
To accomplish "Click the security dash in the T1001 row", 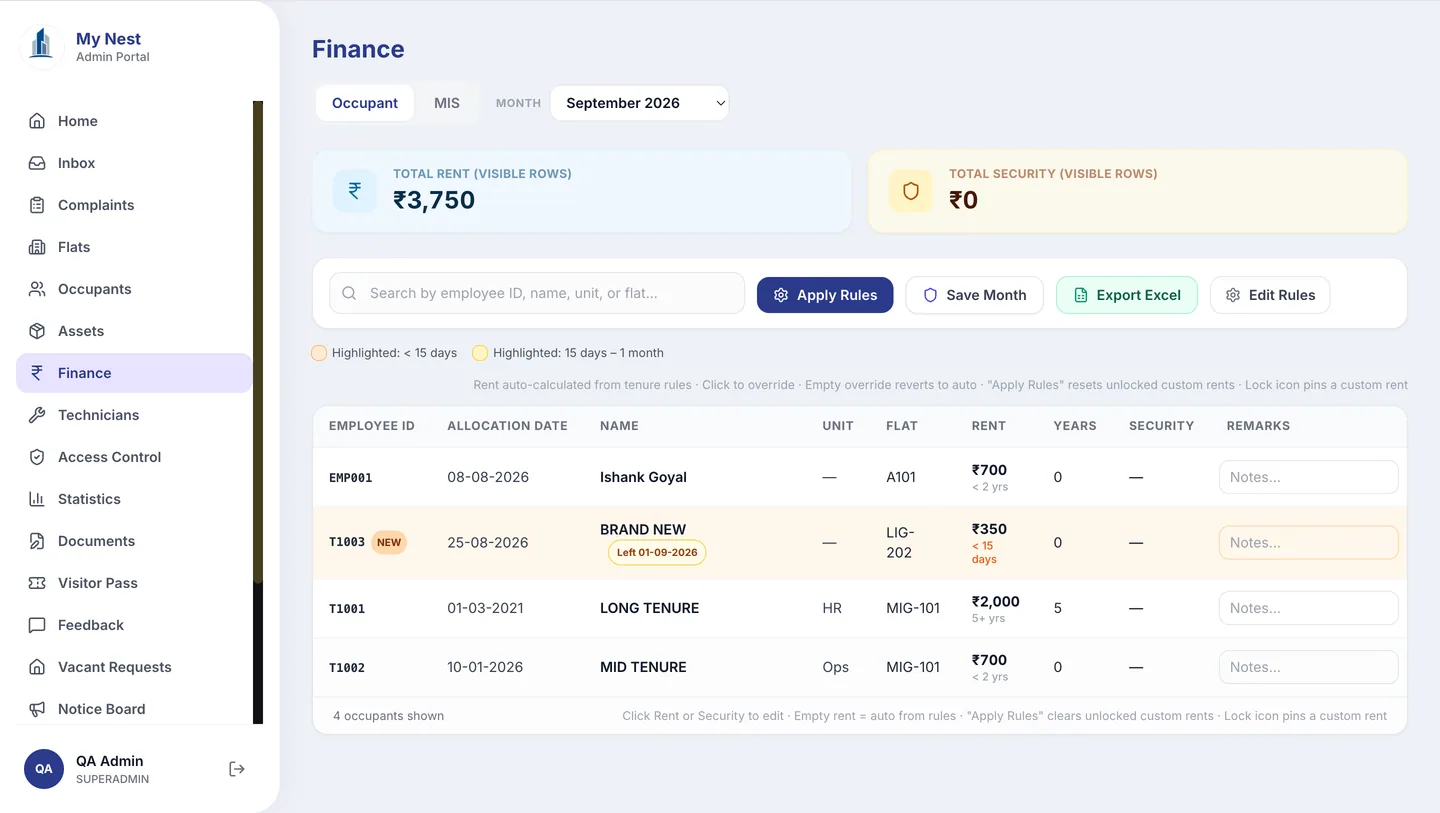I will coord(1136,608).
